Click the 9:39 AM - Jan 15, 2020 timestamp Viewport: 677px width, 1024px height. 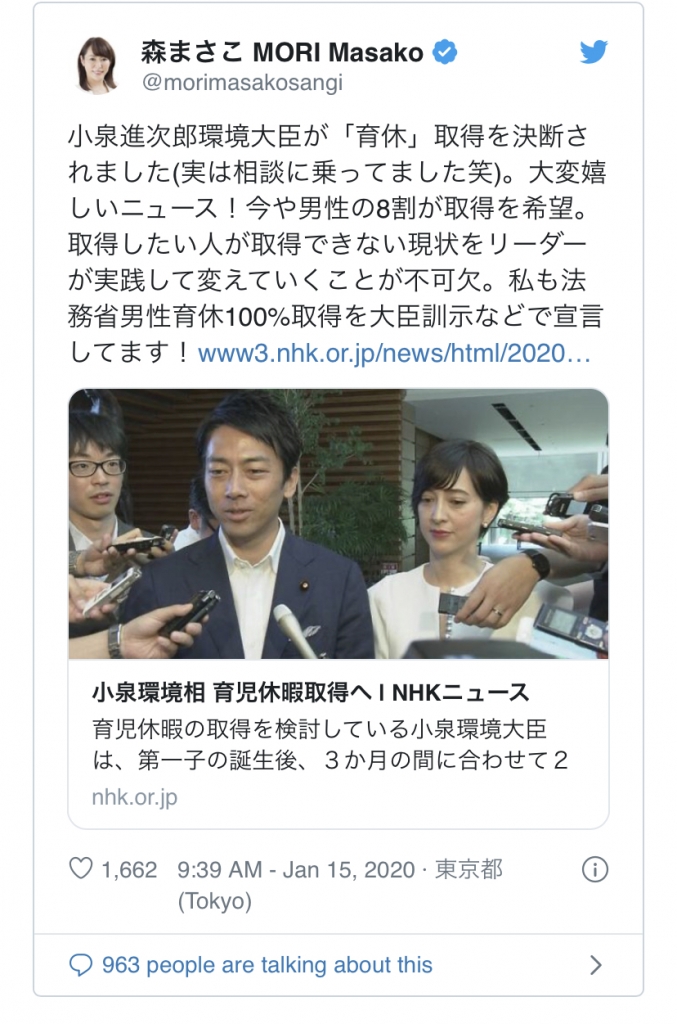tap(296, 869)
